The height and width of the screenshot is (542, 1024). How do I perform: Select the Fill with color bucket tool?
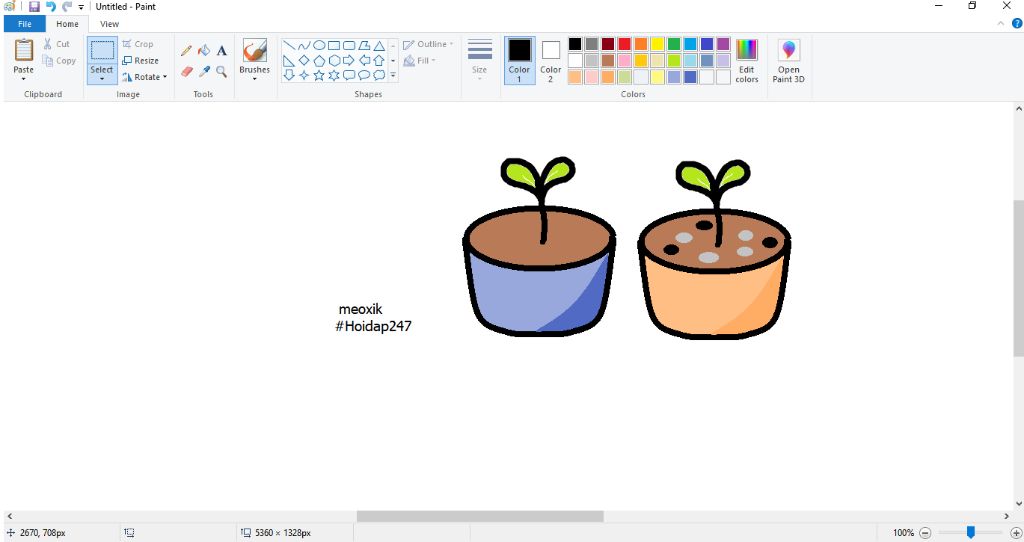204,50
